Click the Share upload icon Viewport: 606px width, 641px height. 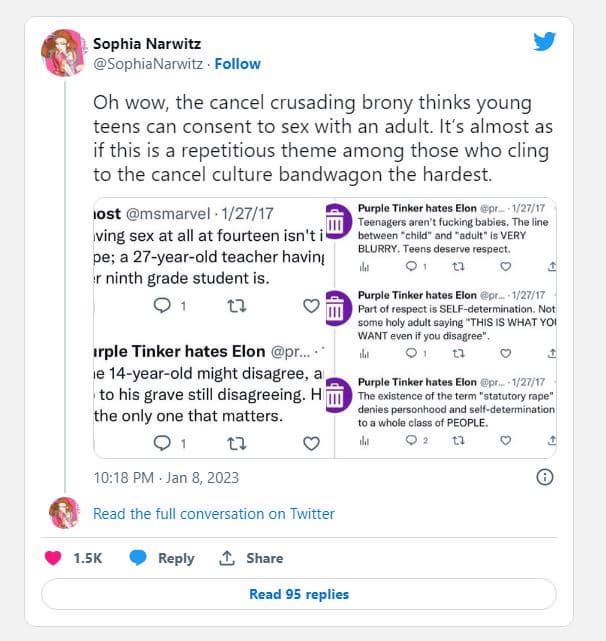[227, 558]
